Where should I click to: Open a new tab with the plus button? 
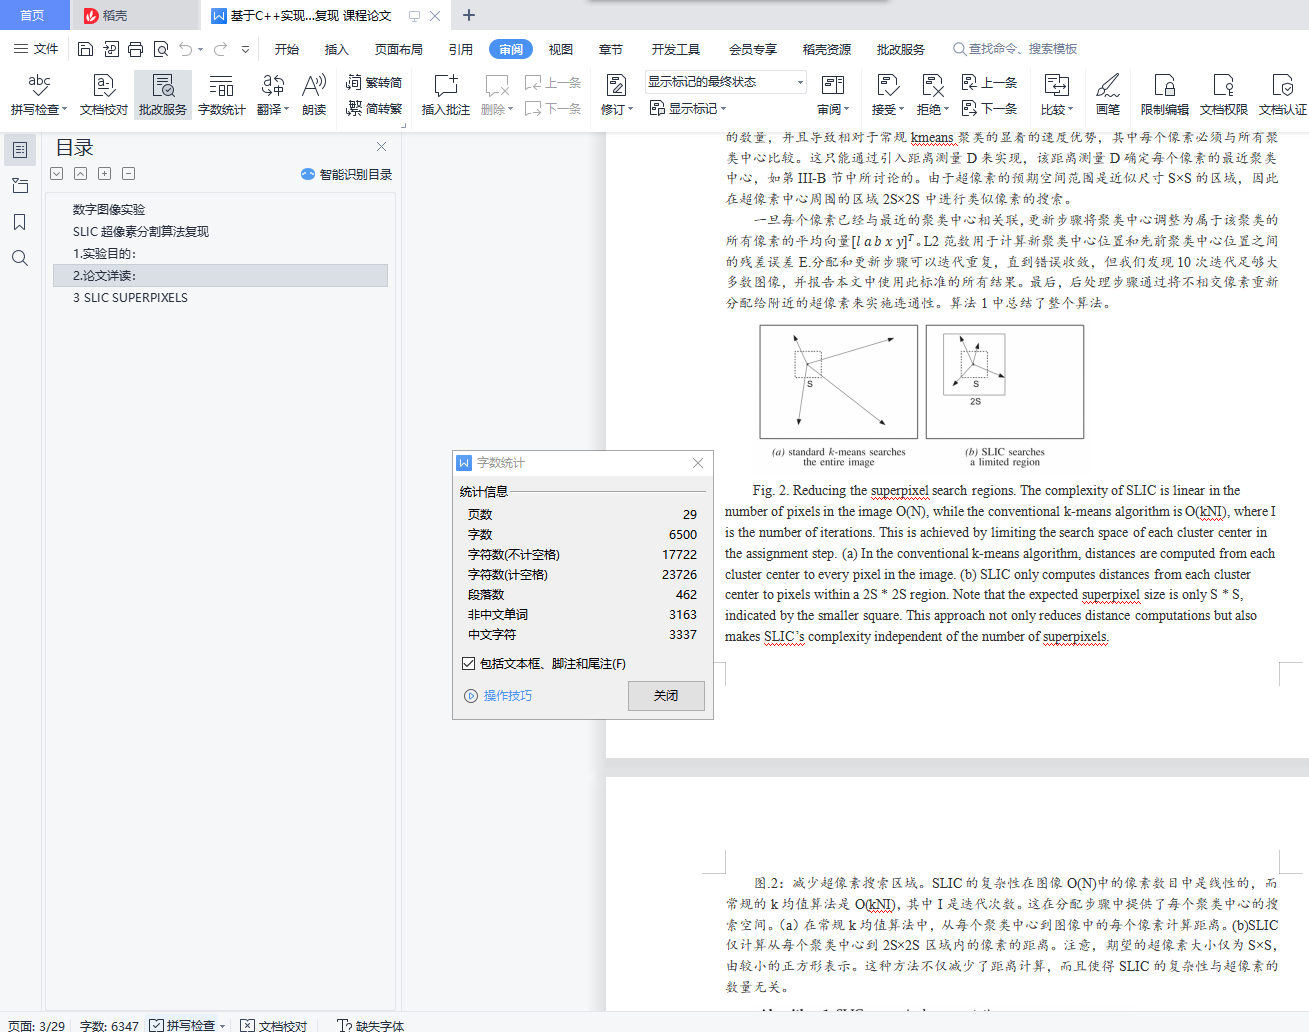tap(469, 15)
